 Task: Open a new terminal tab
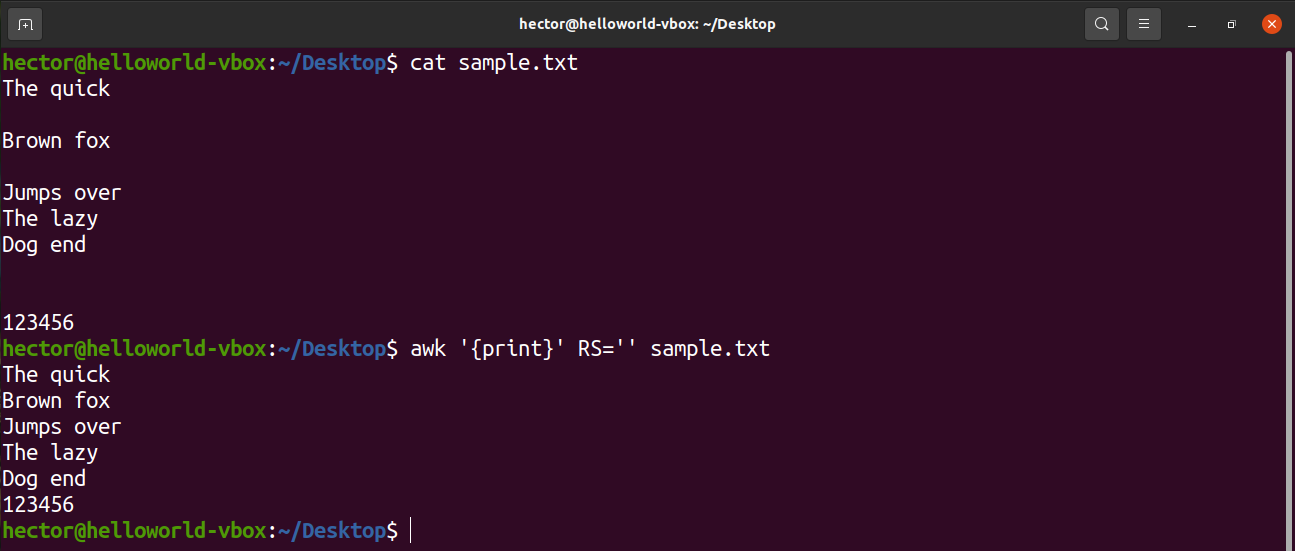click(x=25, y=24)
